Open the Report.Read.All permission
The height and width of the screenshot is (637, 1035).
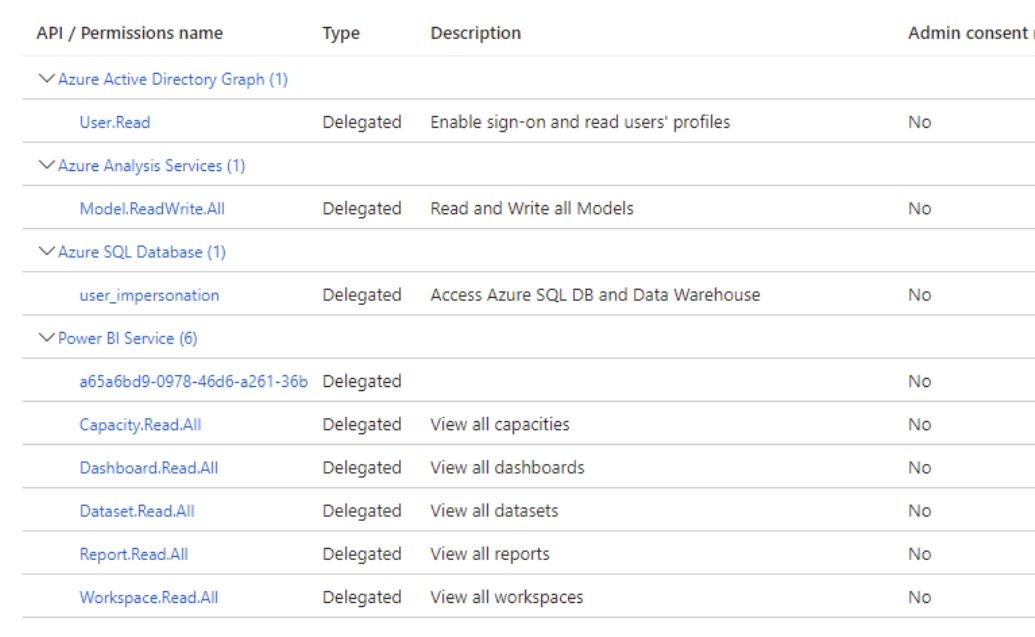pos(134,554)
